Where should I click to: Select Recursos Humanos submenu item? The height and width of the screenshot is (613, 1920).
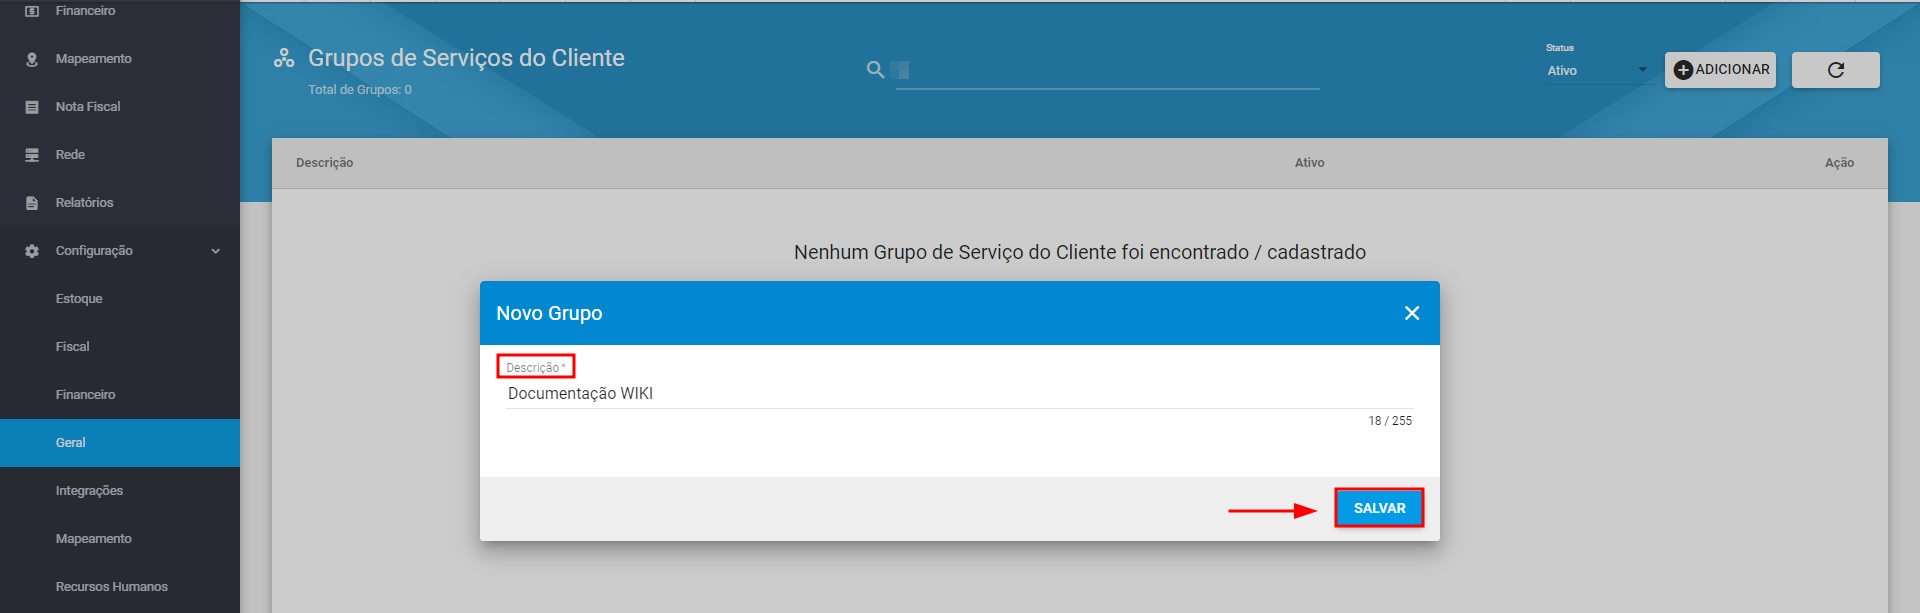coord(120,587)
